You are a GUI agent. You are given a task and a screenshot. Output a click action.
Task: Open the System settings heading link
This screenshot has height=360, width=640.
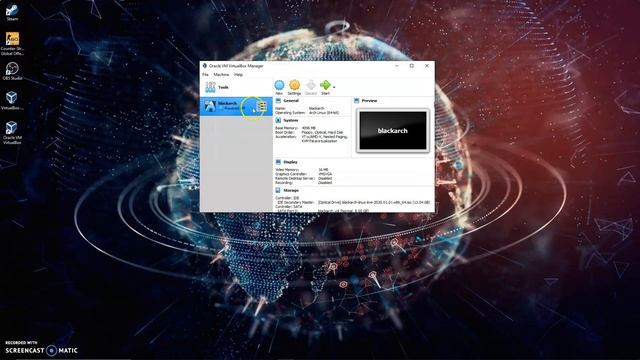coord(291,120)
